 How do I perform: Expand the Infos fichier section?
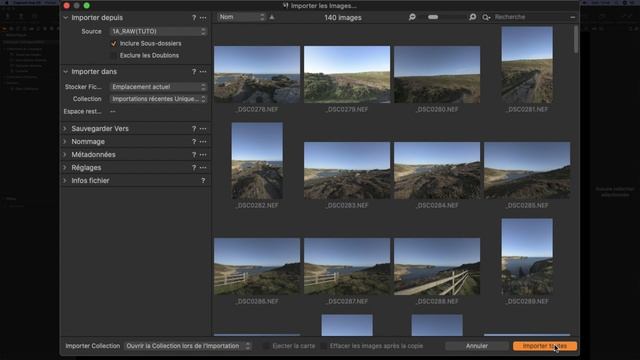(65, 180)
